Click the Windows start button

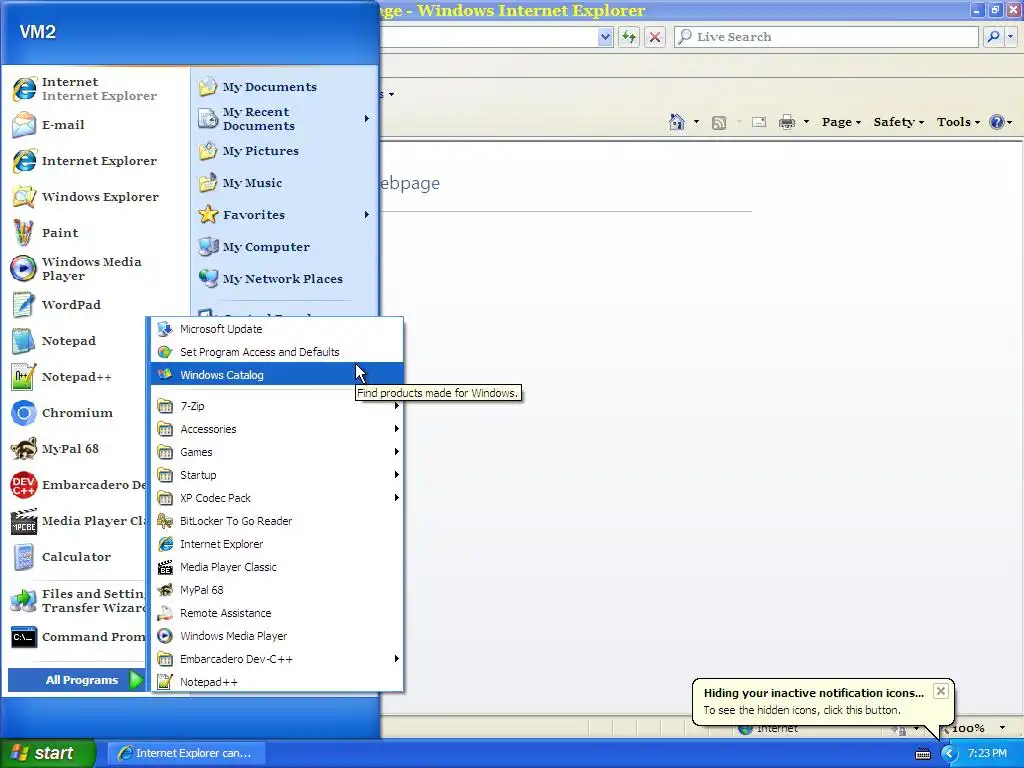pyautogui.click(x=47, y=753)
